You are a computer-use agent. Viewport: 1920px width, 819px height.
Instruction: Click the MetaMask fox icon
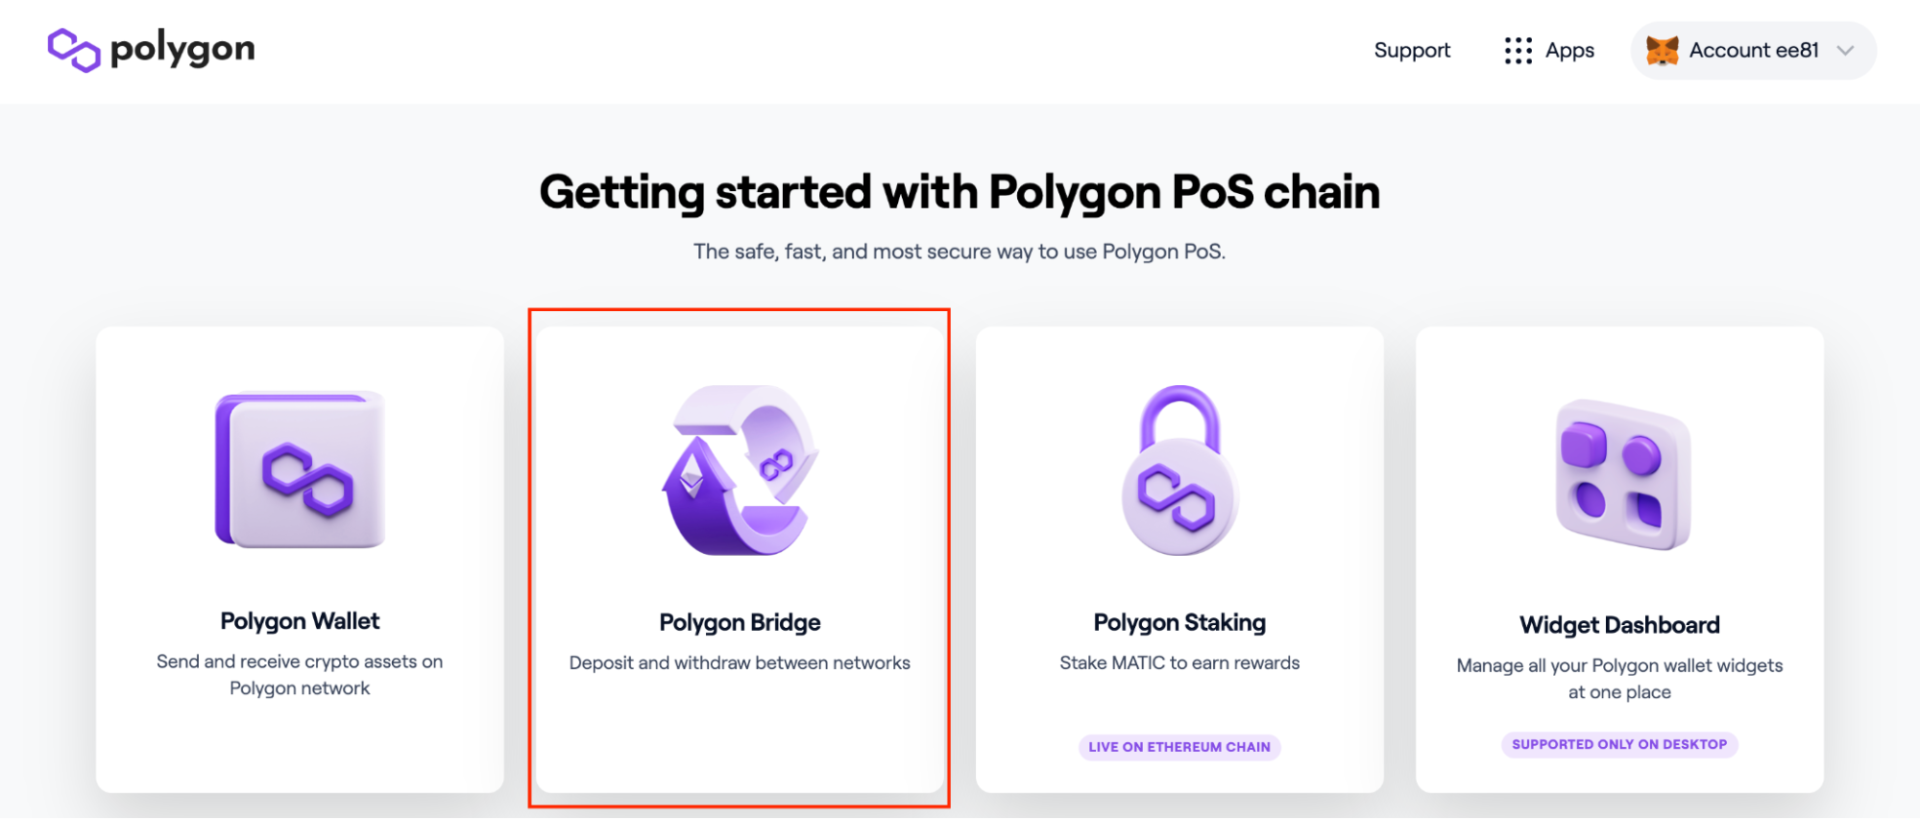[x=1662, y=51]
